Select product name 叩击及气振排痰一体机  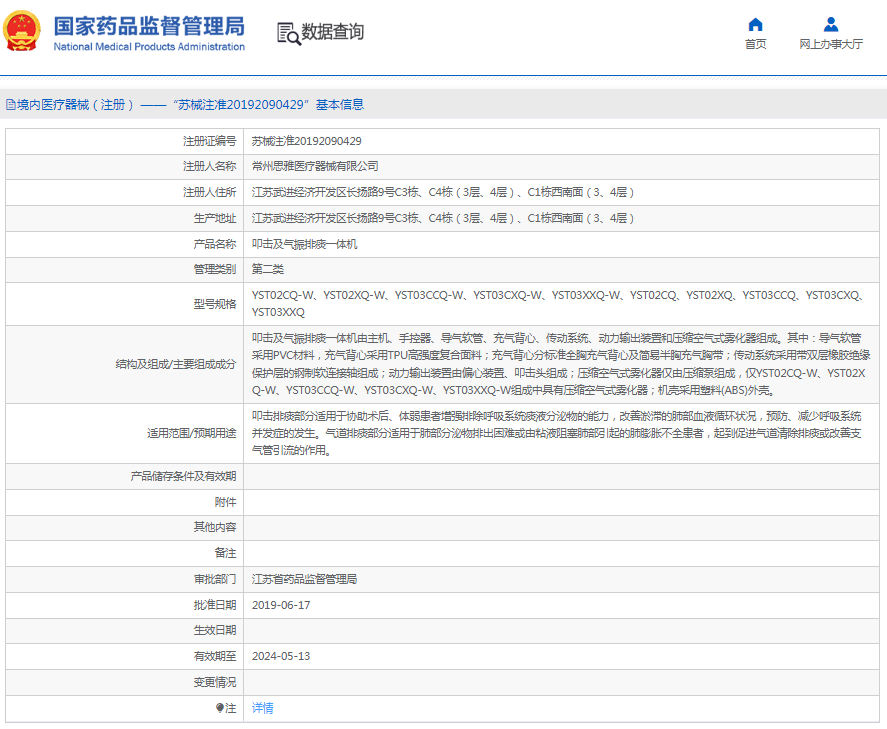tap(305, 244)
